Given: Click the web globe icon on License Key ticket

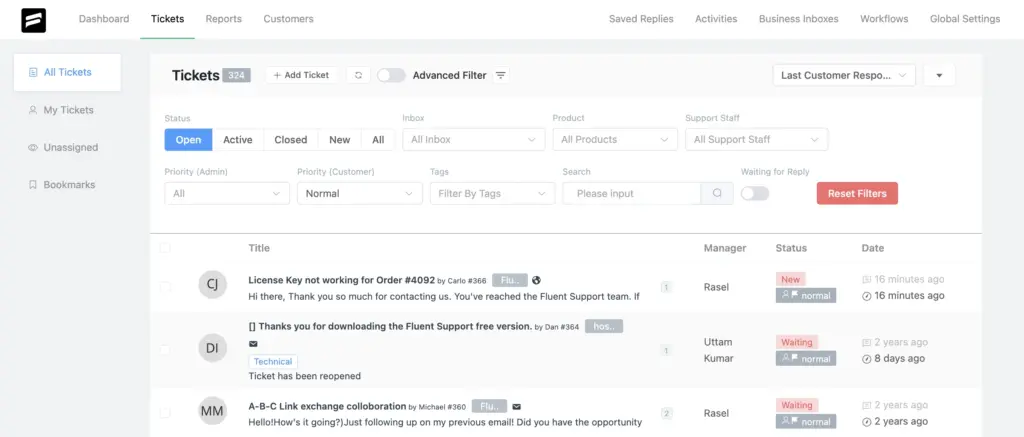Looking at the screenshot, I should pyautogui.click(x=536, y=280).
